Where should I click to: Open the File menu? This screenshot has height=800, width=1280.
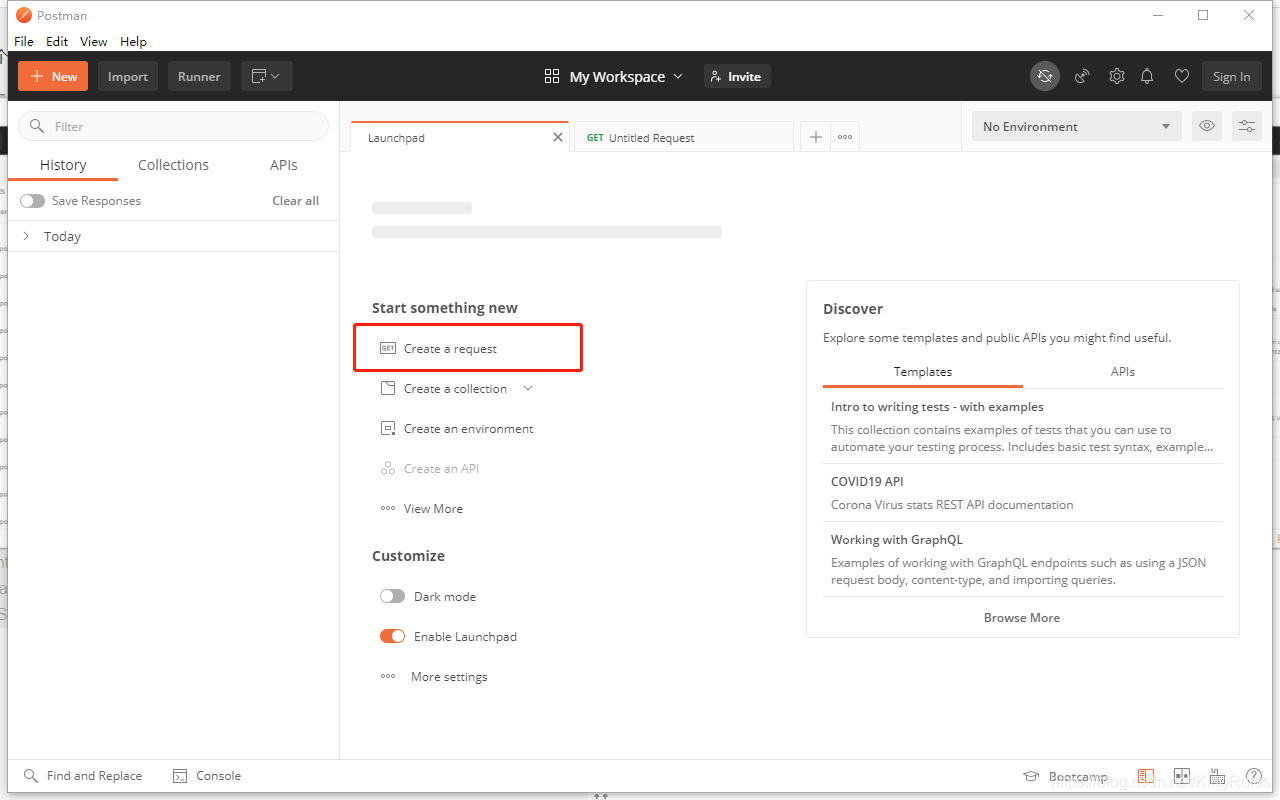(24, 41)
